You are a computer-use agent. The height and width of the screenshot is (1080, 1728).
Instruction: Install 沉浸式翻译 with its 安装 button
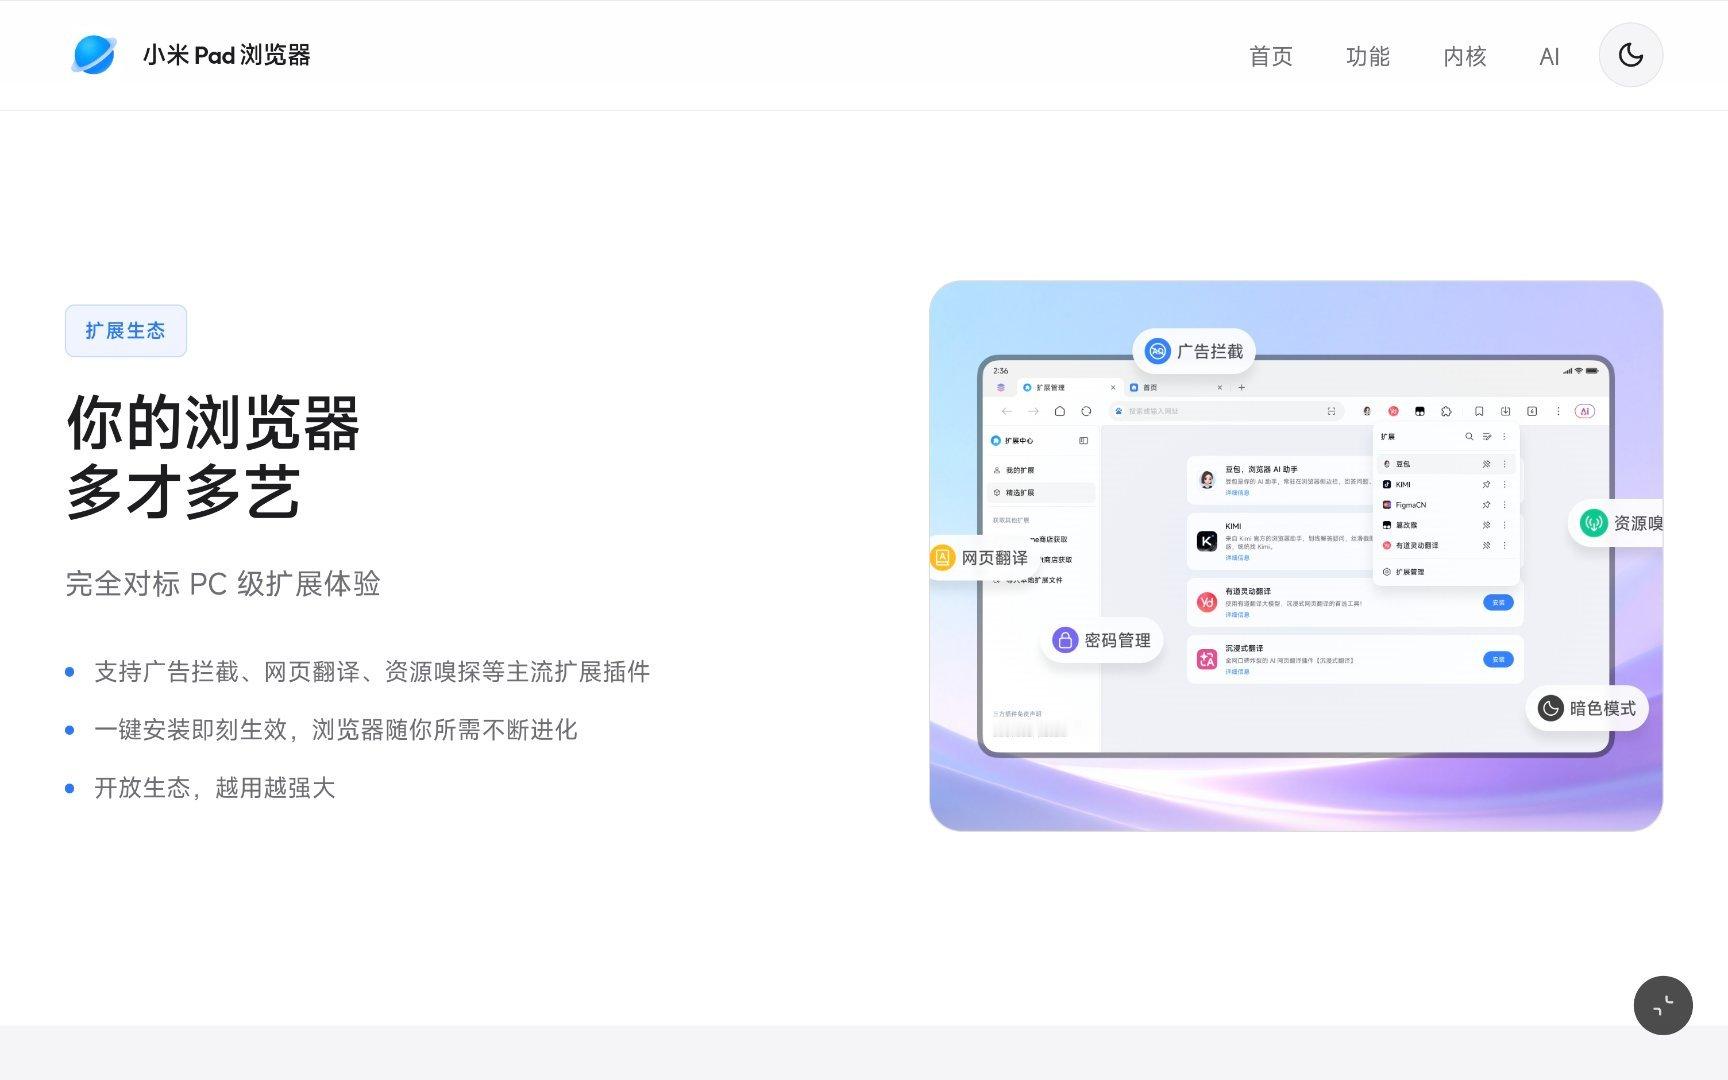point(1498,660)
